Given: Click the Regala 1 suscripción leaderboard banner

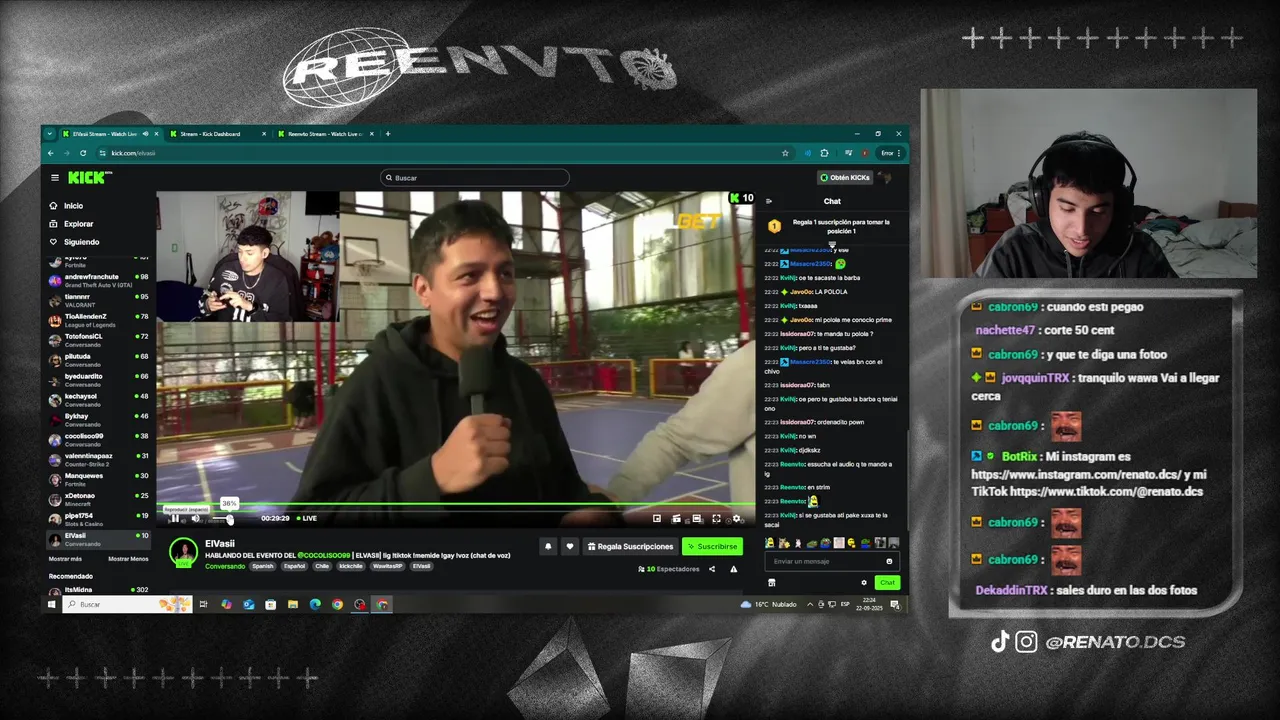Looking at the screenshot, I should pos(832,226).
